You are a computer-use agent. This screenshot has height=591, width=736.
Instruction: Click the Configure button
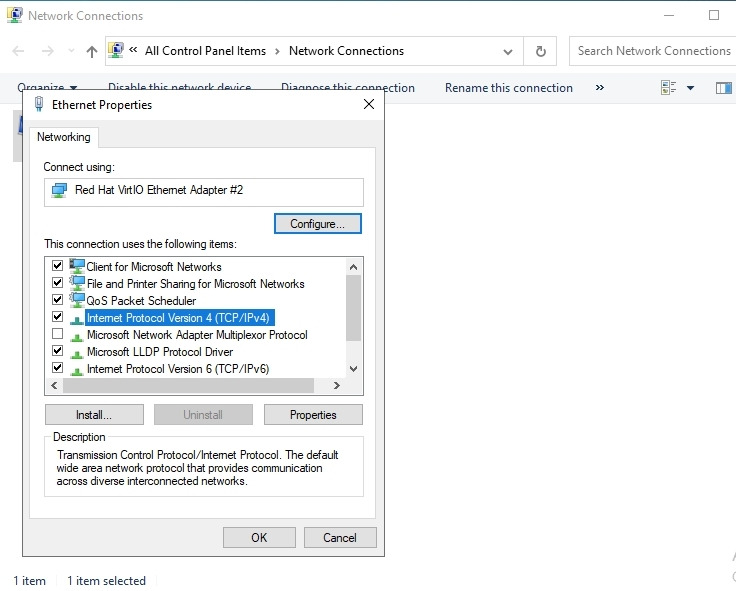(x=317, y=224)
